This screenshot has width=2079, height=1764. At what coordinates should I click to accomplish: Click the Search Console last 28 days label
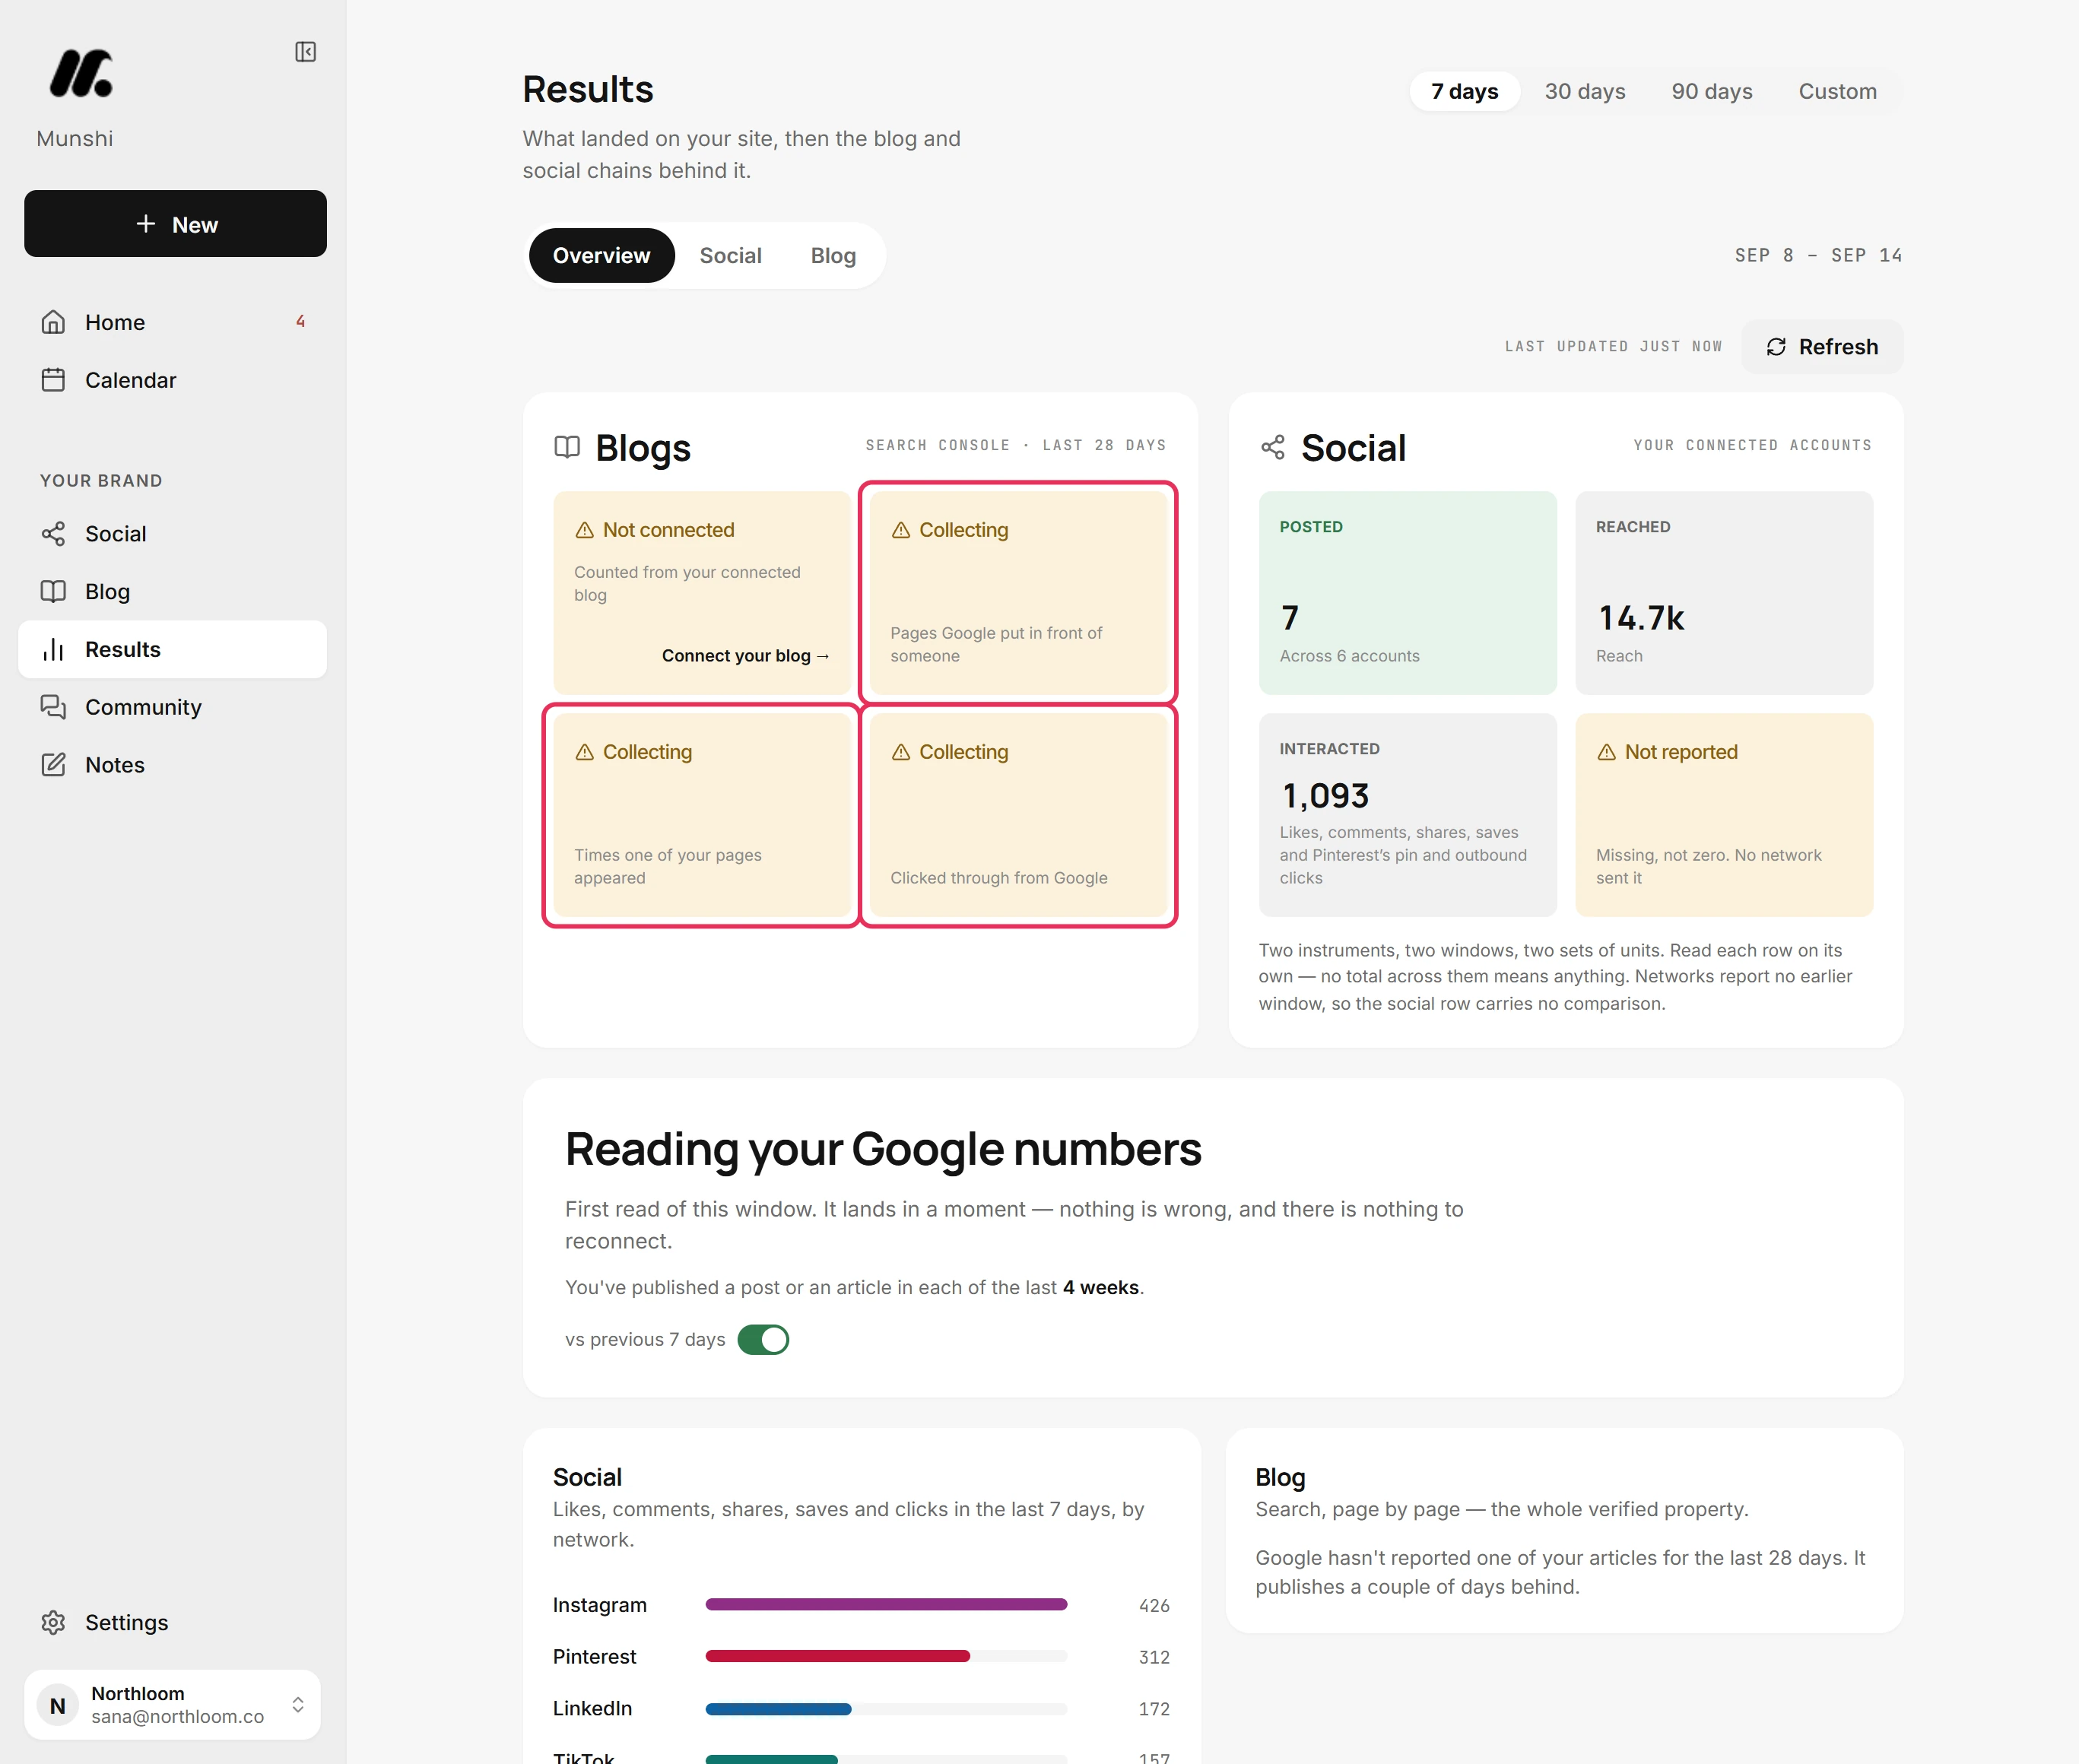pyautogui.click(x=1016, y=446)
